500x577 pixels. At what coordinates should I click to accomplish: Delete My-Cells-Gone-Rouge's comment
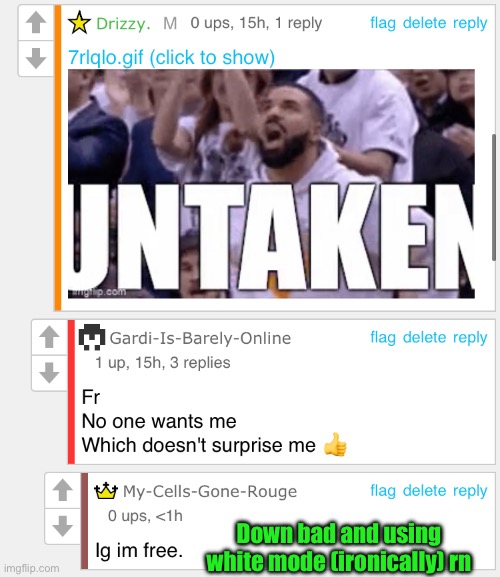click(425, 491)
